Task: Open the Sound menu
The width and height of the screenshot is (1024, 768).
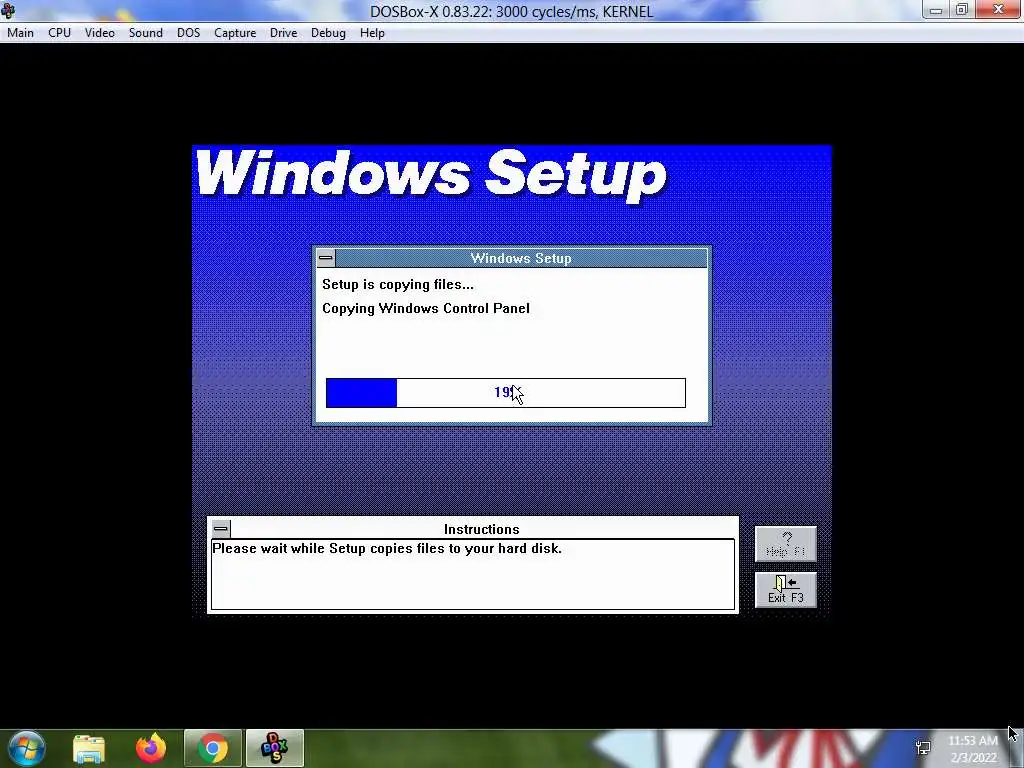Action: click(x=146, y=33)
